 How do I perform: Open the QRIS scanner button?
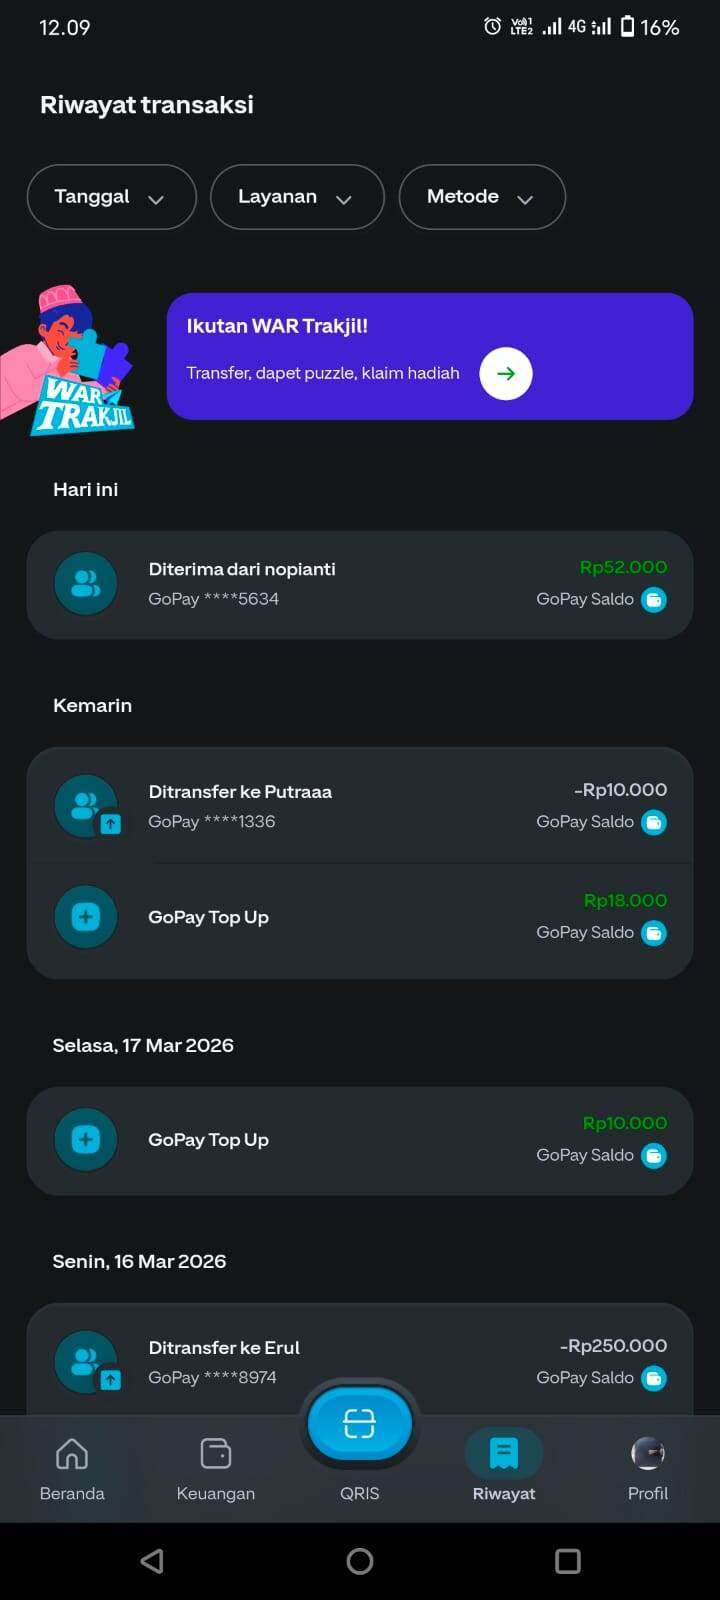(x=359, y=1423)
